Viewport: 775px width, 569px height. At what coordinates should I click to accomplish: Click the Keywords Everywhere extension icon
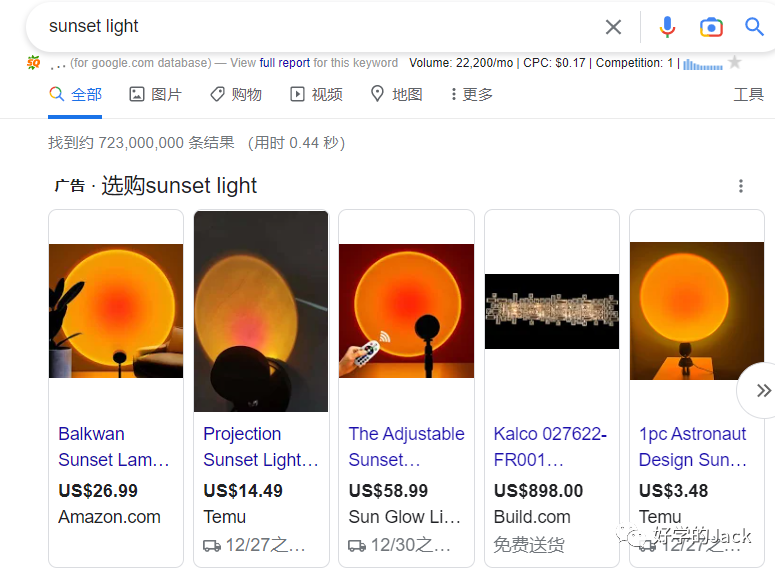34,63
